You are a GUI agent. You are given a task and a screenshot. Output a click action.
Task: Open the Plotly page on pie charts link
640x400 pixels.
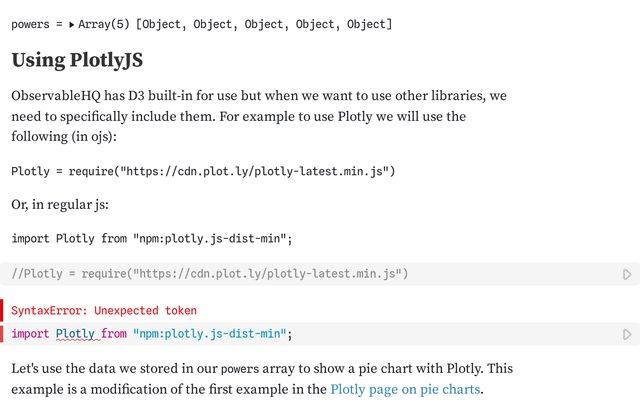405,389
